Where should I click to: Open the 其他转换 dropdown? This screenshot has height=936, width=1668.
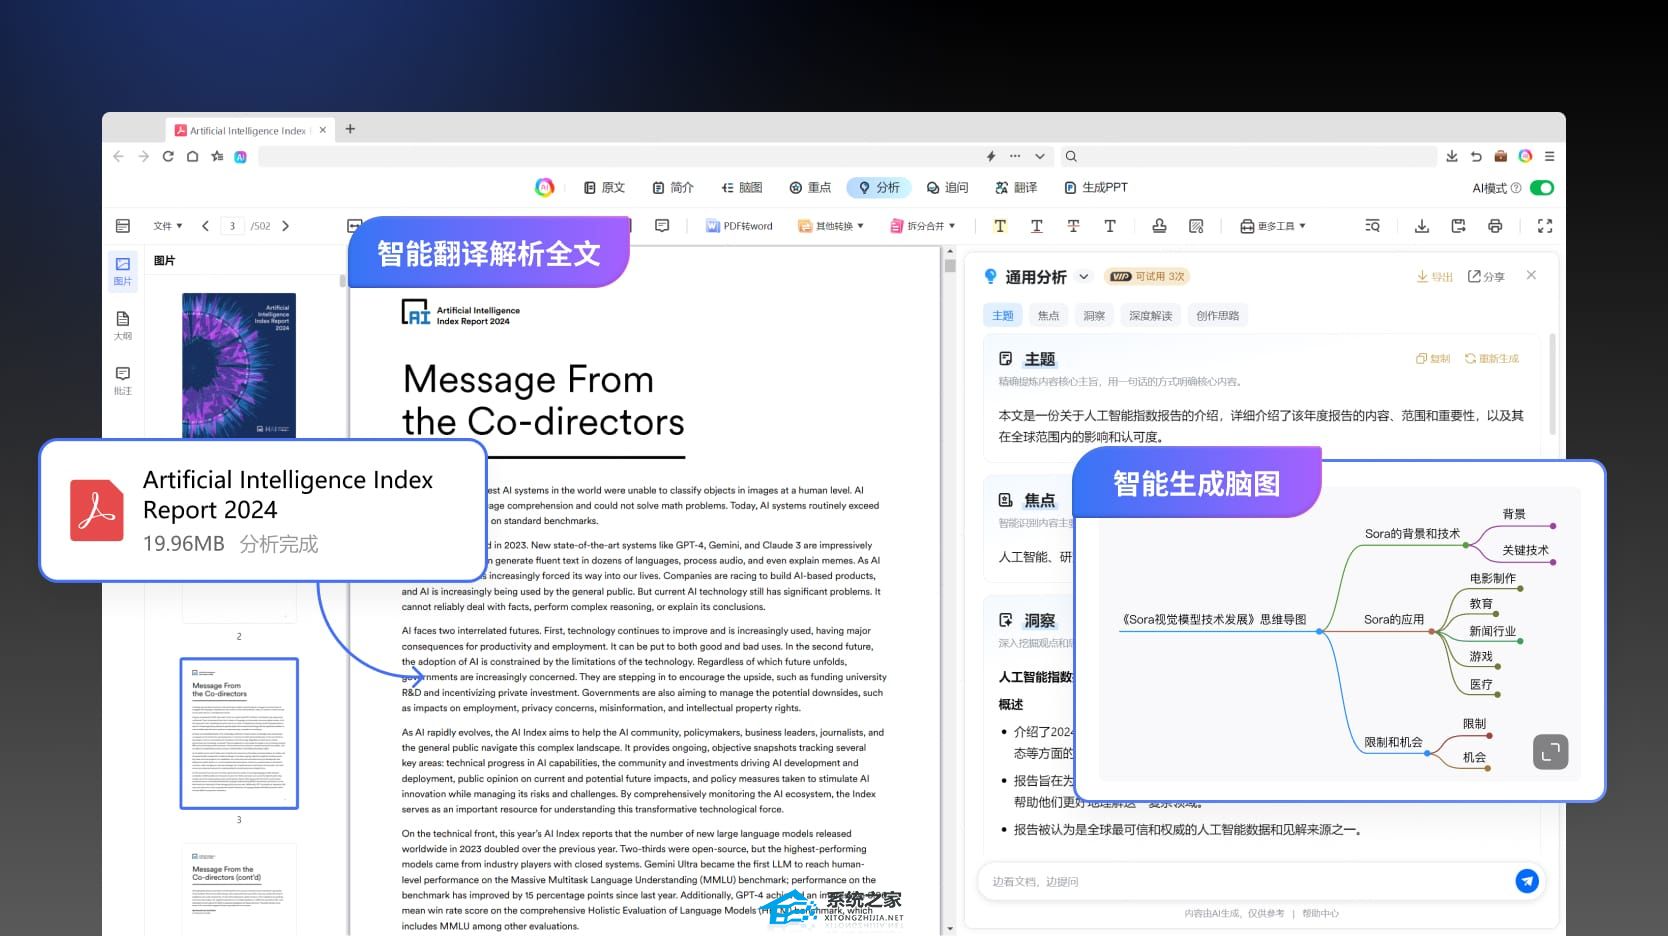pyautogui.click(x=831, y=226)
